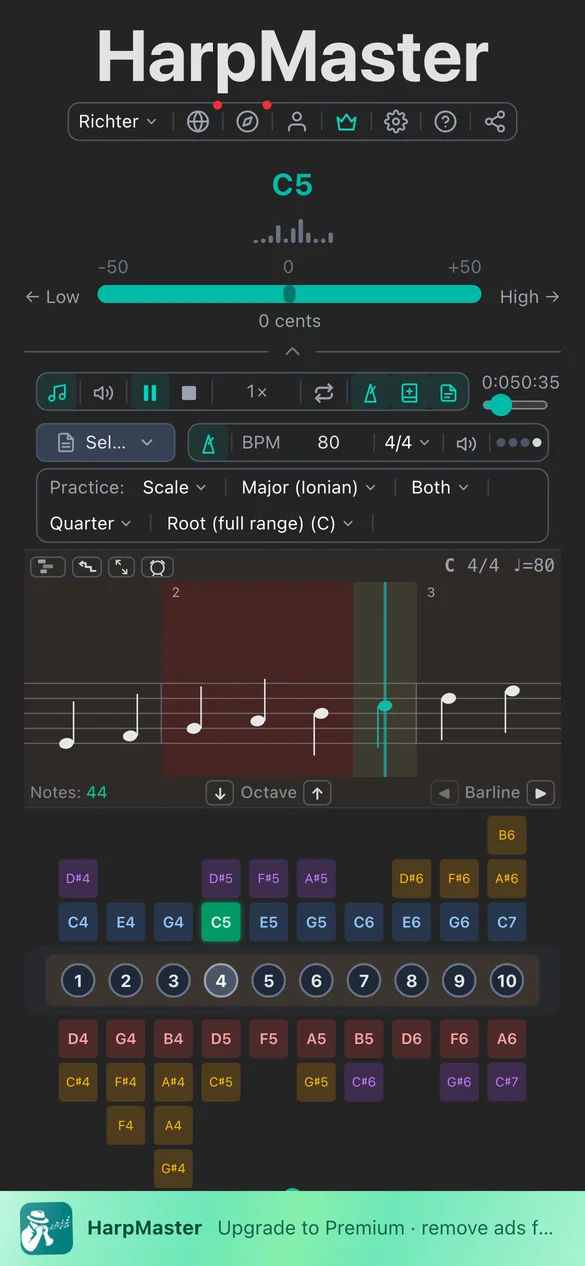Toggle the metronome next to BPM

pos(209,443)
